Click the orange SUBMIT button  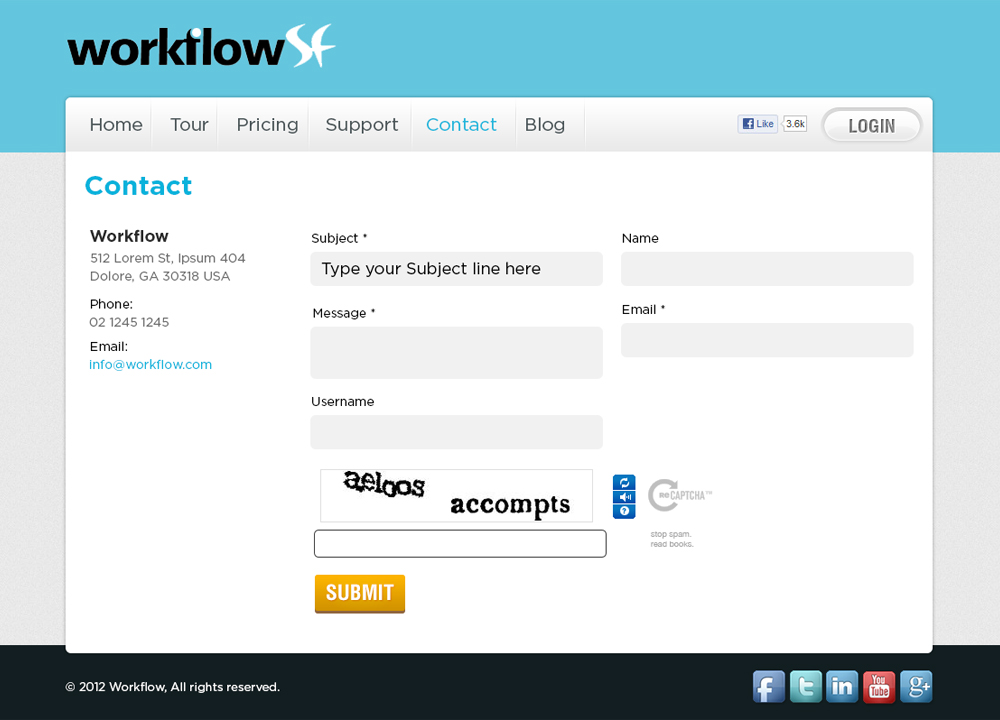point(360,593)
